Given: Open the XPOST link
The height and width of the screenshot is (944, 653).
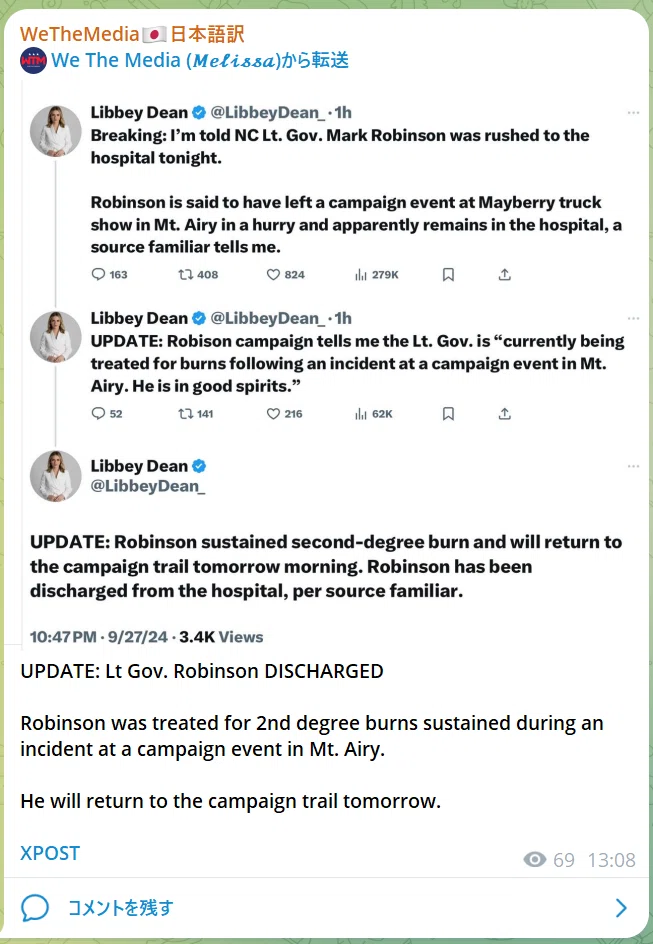Looking at the screenshot, I should 50,853.
